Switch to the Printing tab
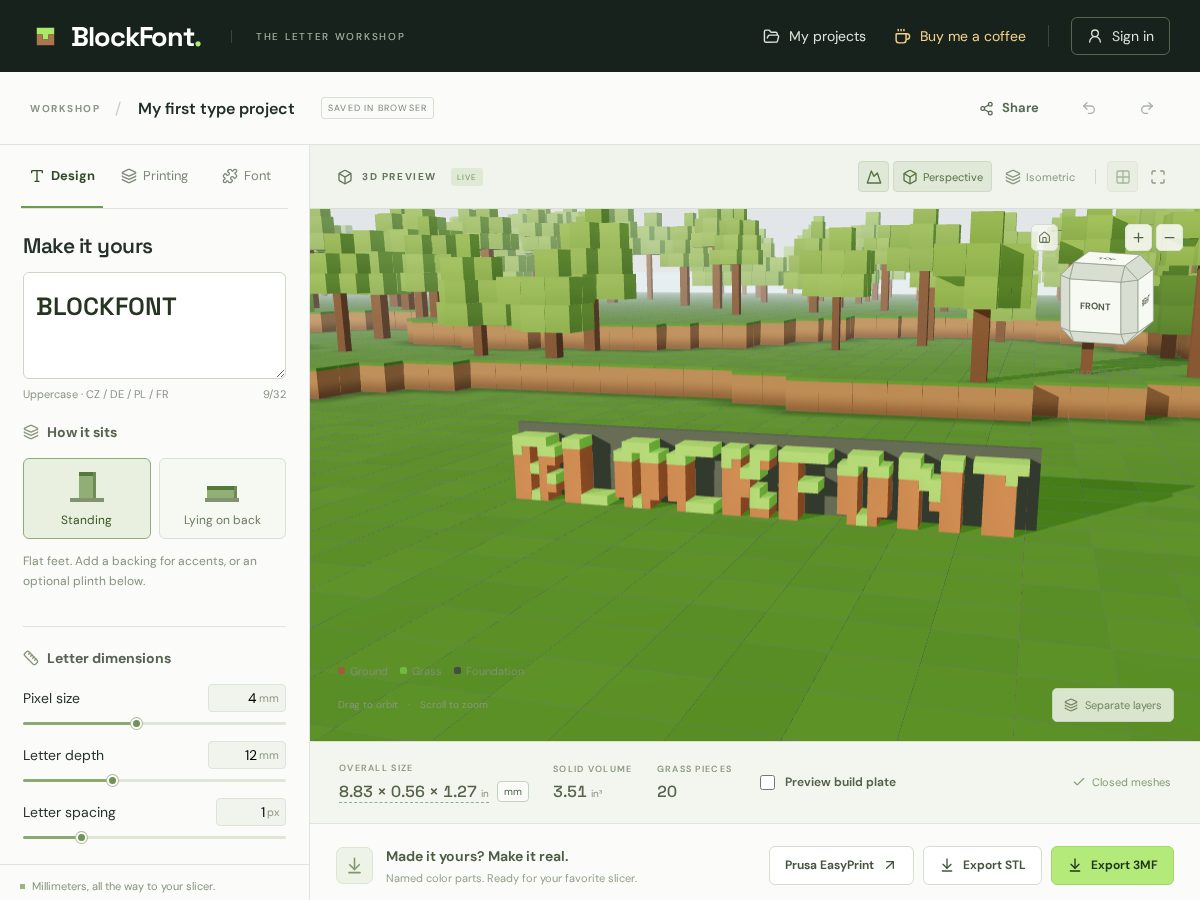Screen dimensions: 1200x900 (x=154, y=176)
